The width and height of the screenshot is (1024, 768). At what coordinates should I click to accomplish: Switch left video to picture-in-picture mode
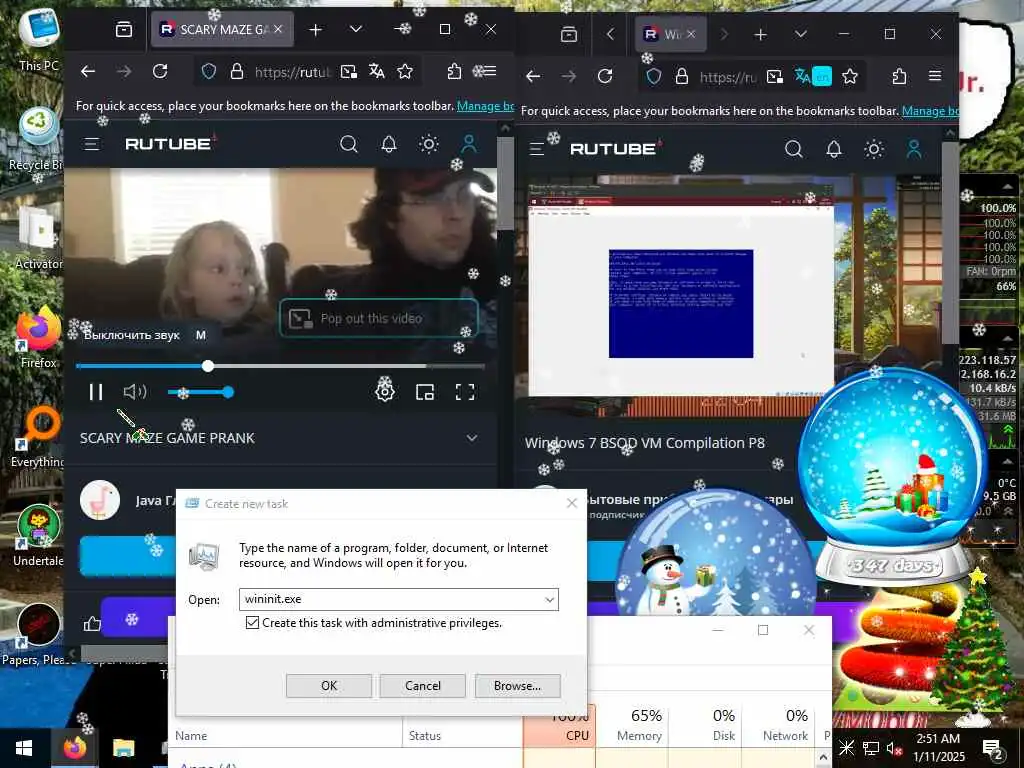(425, 392)
